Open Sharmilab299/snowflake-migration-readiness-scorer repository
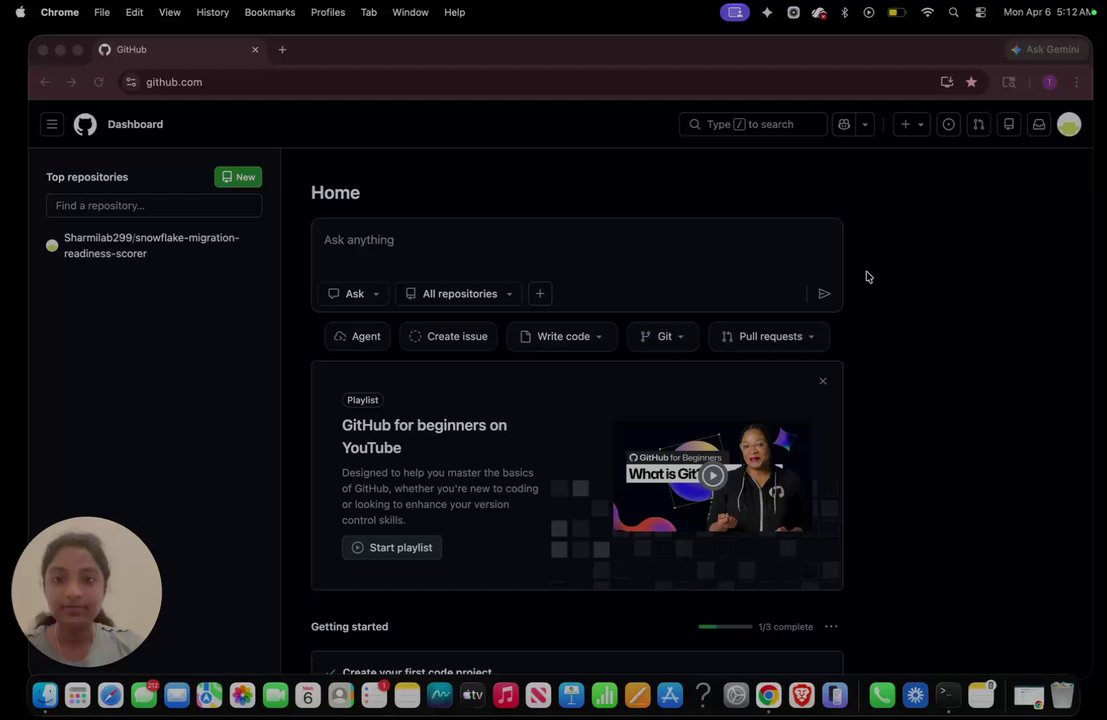Screen dimensions: 1107x720 tap(152, 246)
